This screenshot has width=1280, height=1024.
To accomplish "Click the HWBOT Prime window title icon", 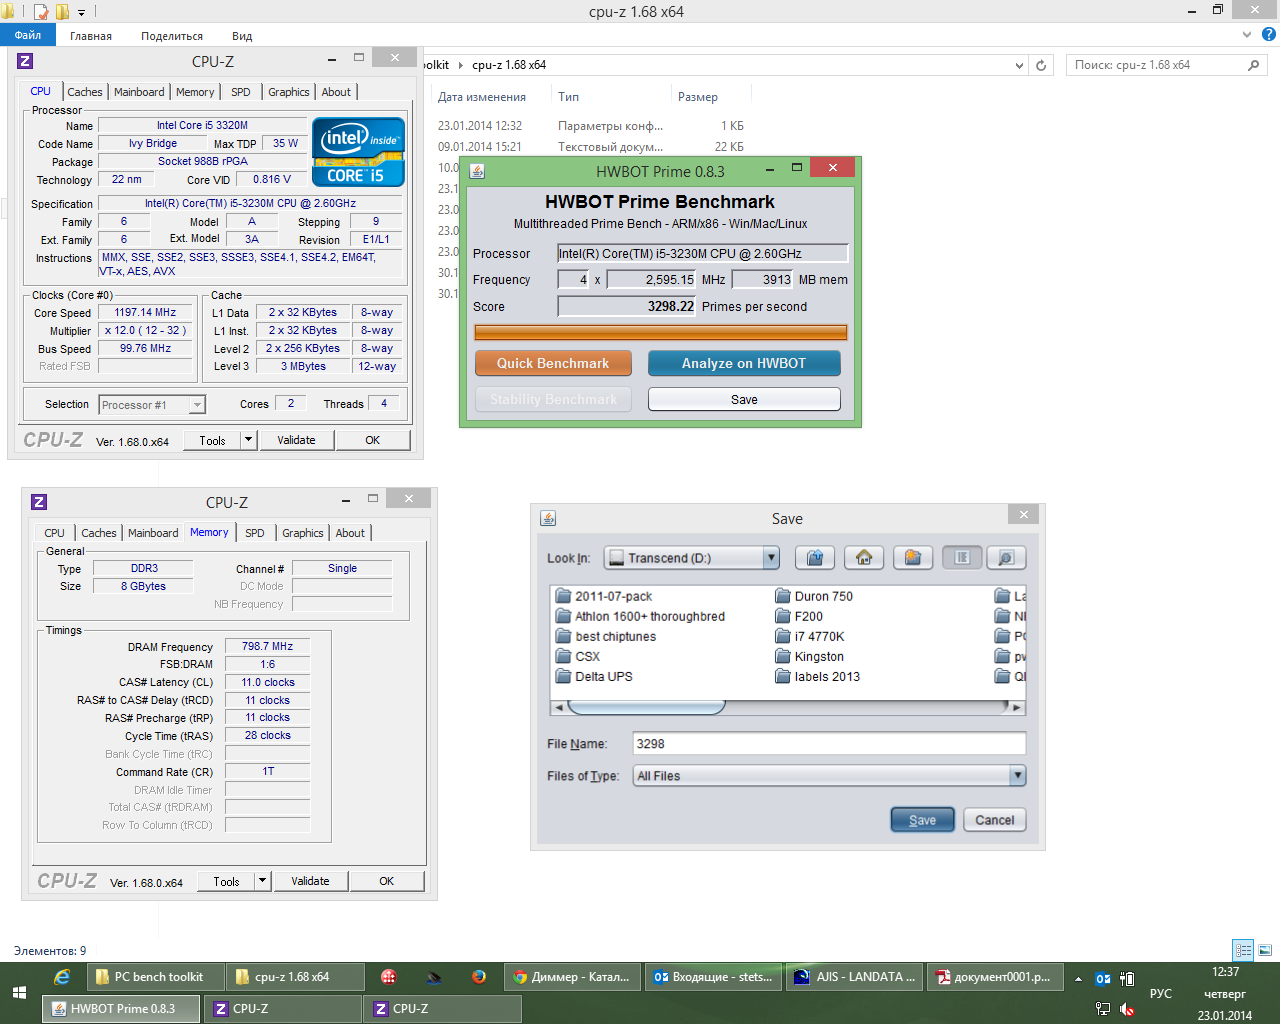I will [x=477, y=171].
